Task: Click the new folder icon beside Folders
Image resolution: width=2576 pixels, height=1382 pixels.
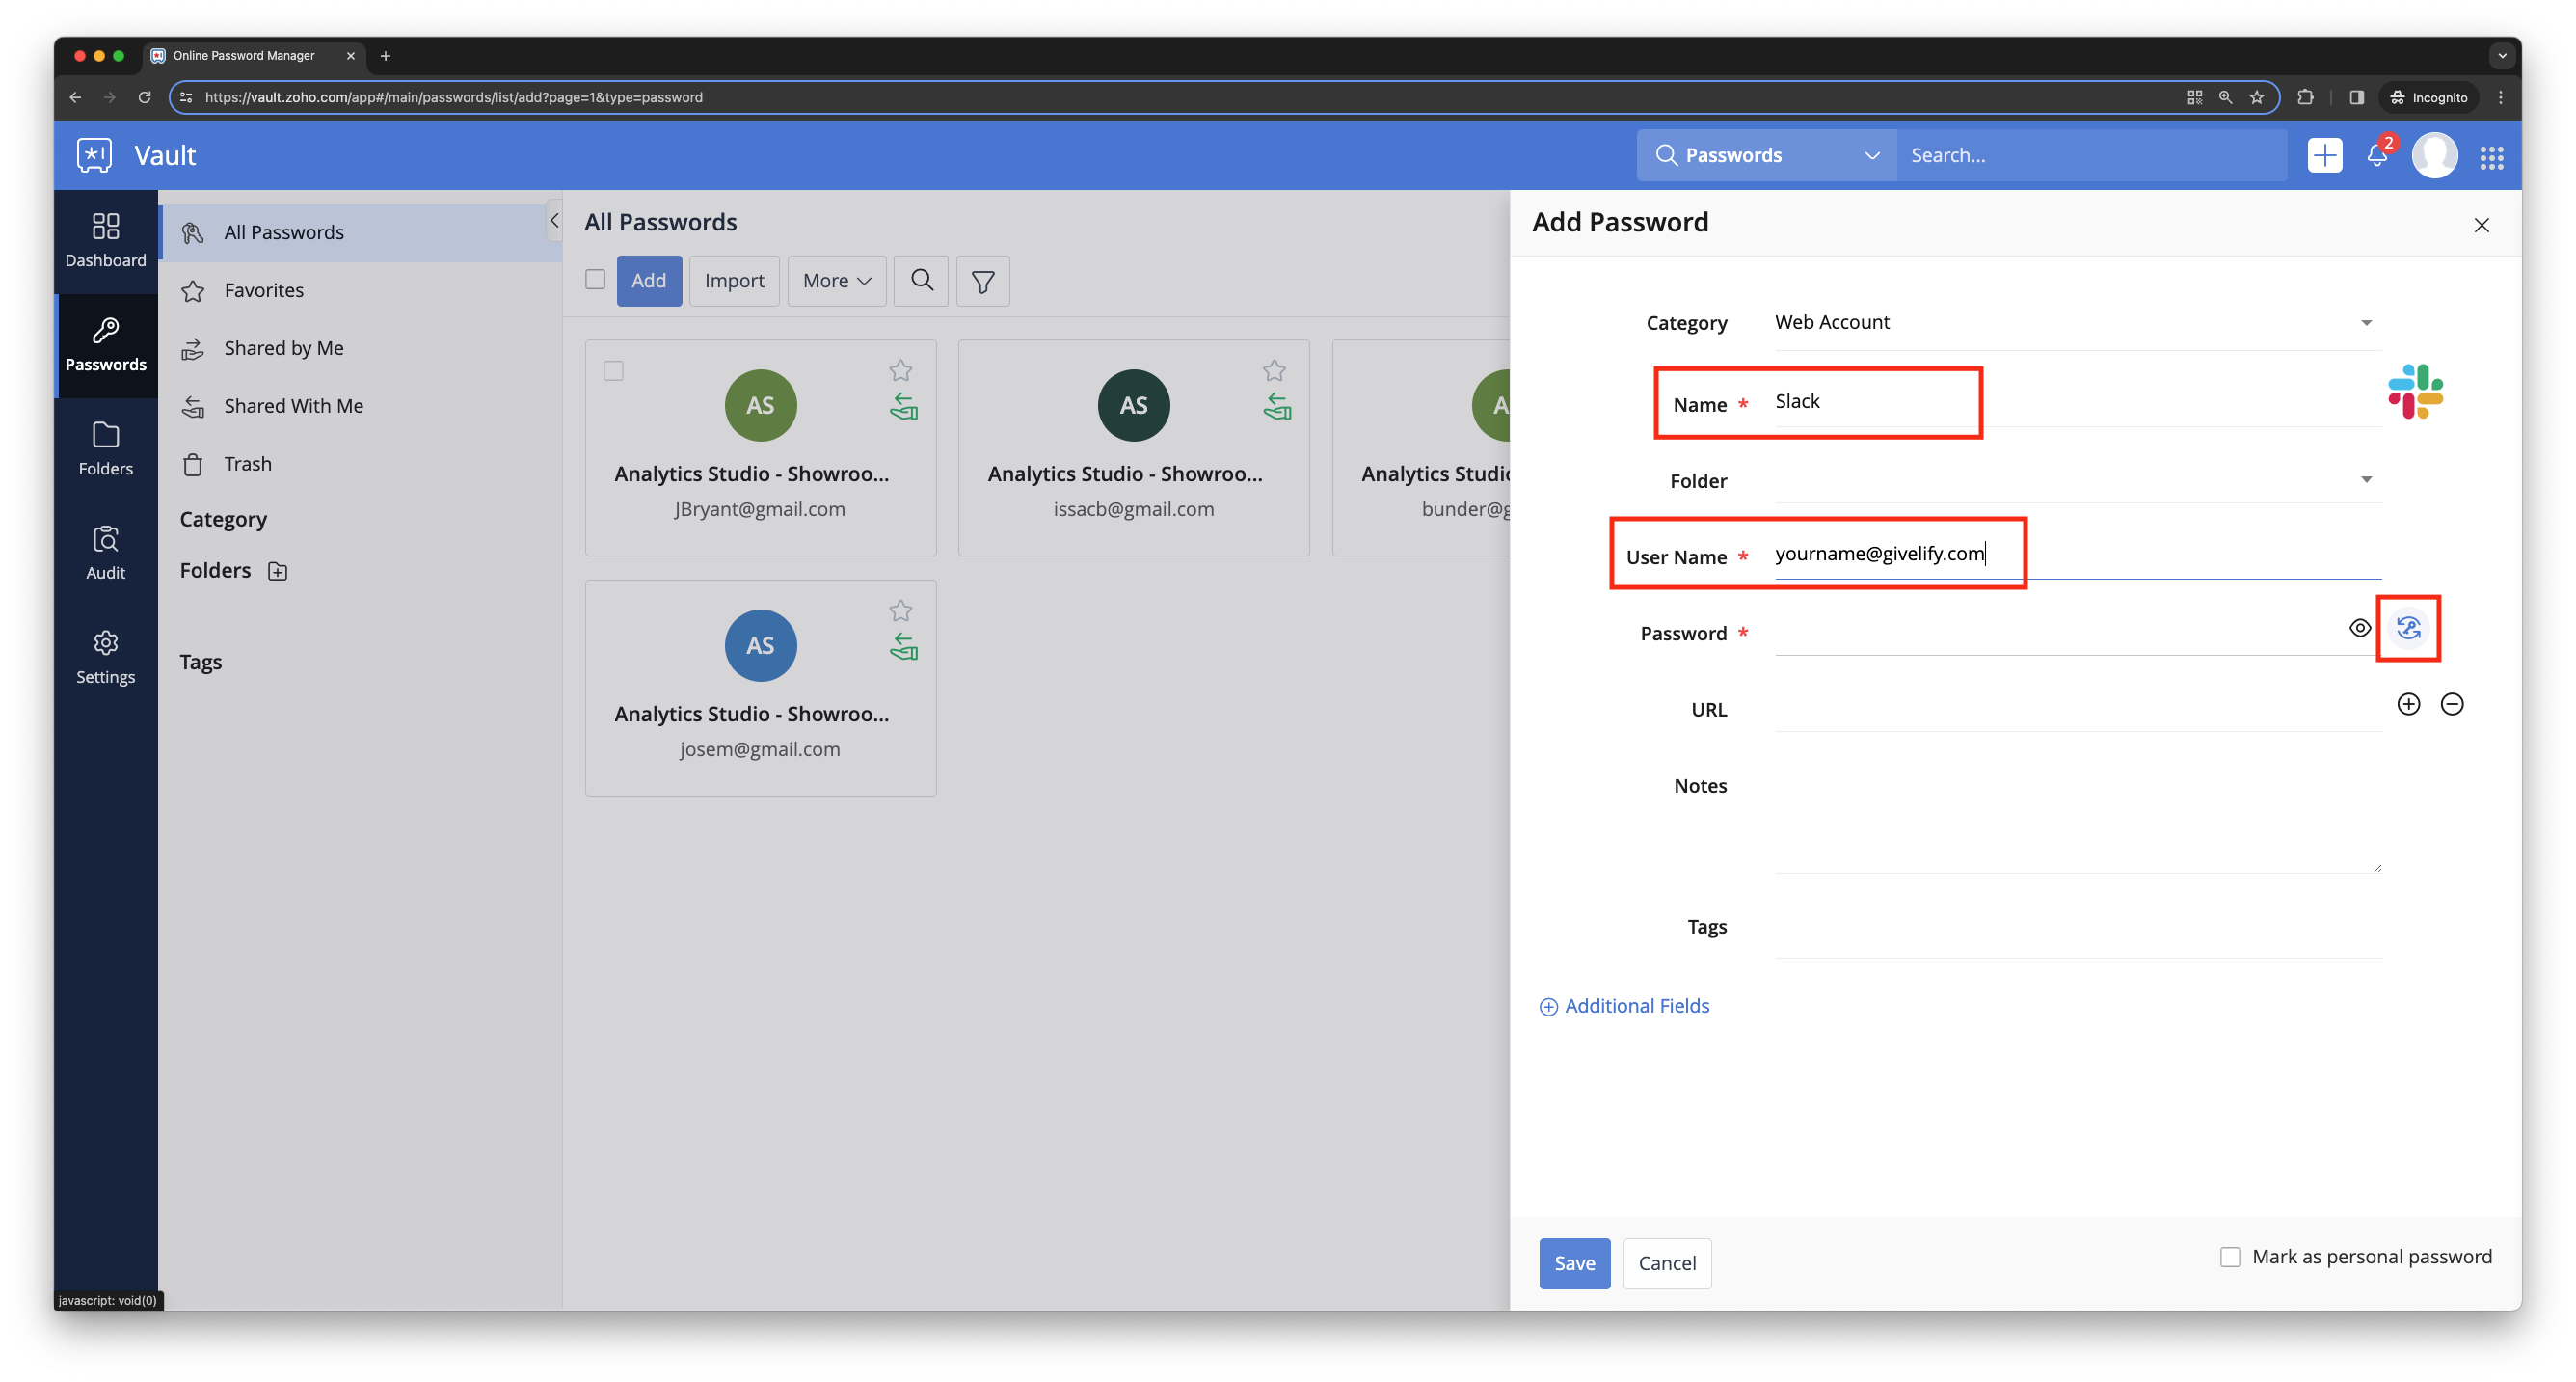Action: [x=278, y=571]
